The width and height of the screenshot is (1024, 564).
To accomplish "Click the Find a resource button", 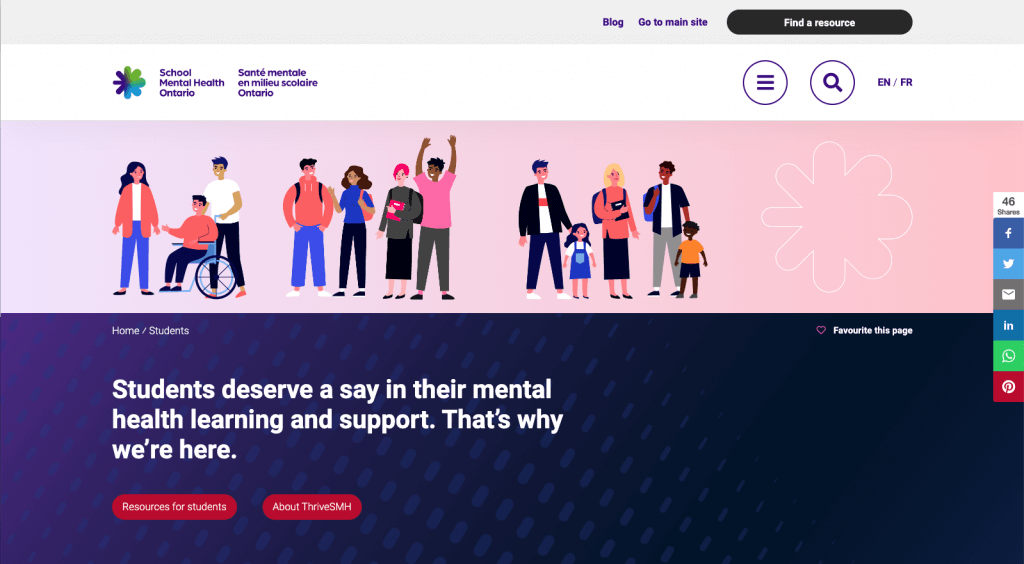I will point(820,22).
